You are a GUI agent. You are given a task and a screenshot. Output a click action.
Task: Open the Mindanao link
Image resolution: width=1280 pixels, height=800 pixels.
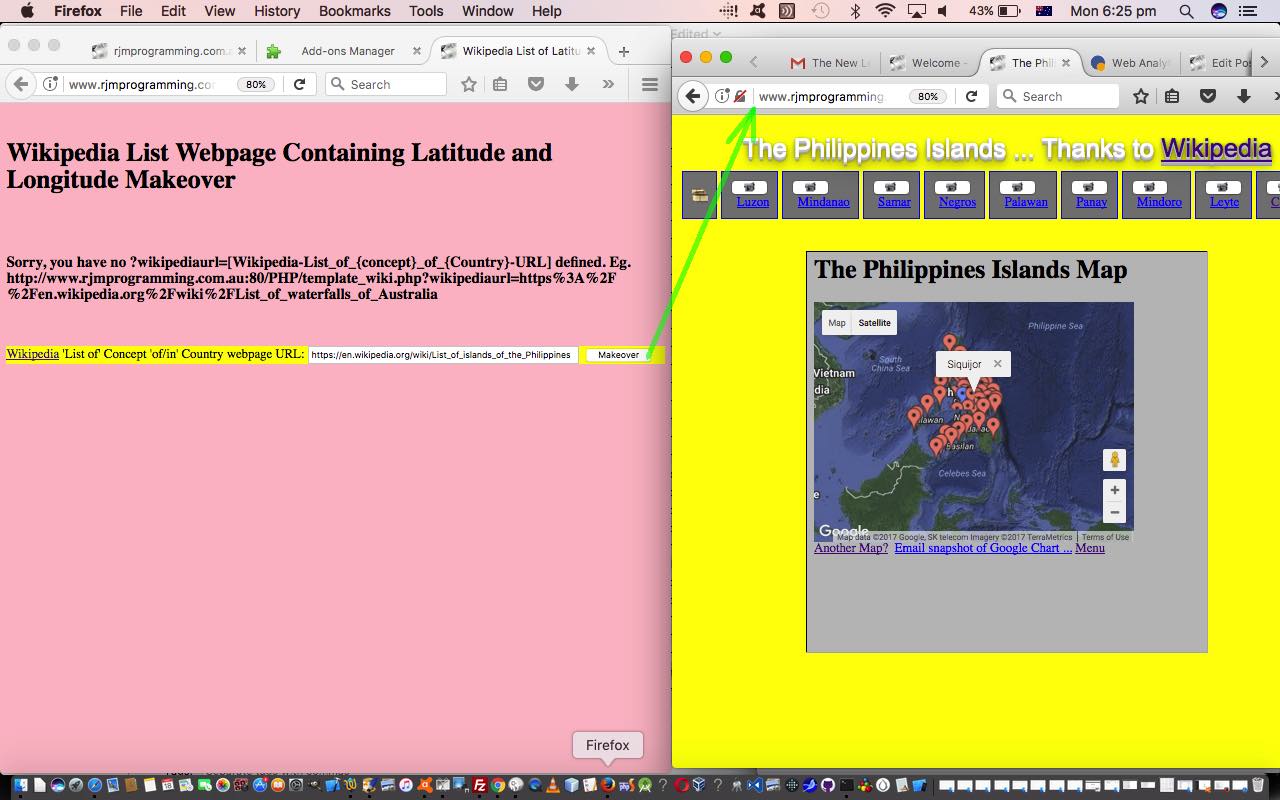823,202
